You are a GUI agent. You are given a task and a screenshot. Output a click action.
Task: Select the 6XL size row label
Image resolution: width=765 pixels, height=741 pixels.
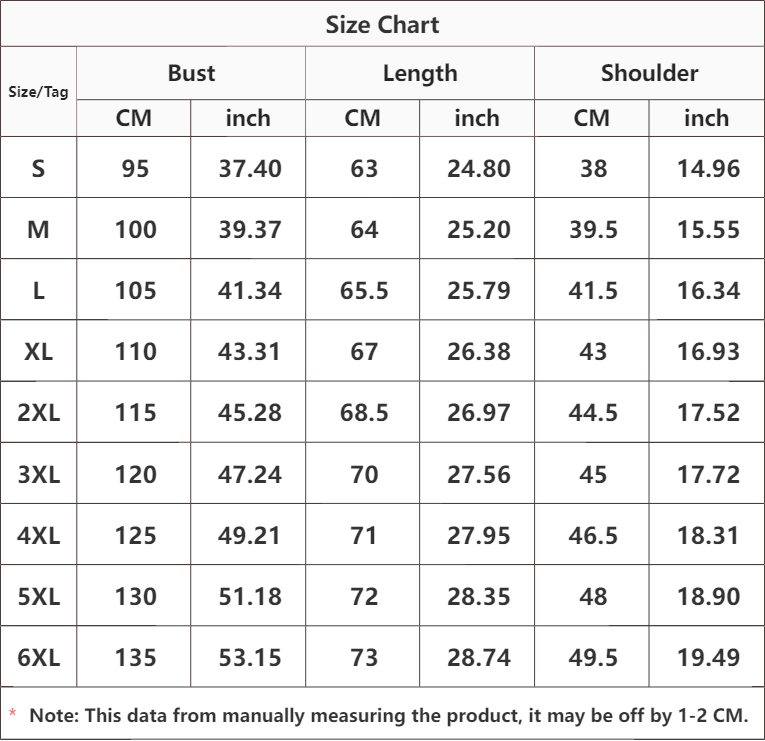click(38, 657)
